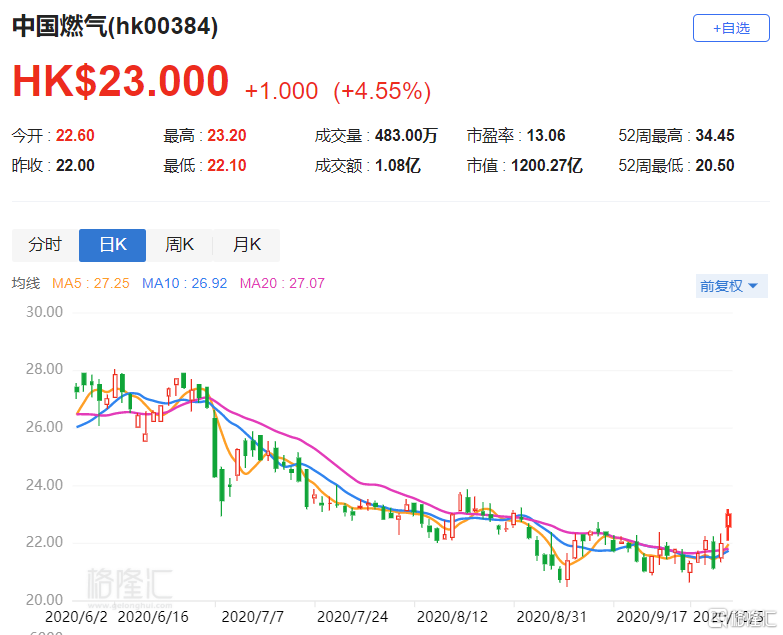This screenshot has height=635, width=783.
Task: Click the 中国燃气(hk00384) stock title
Action: point(115,27)
